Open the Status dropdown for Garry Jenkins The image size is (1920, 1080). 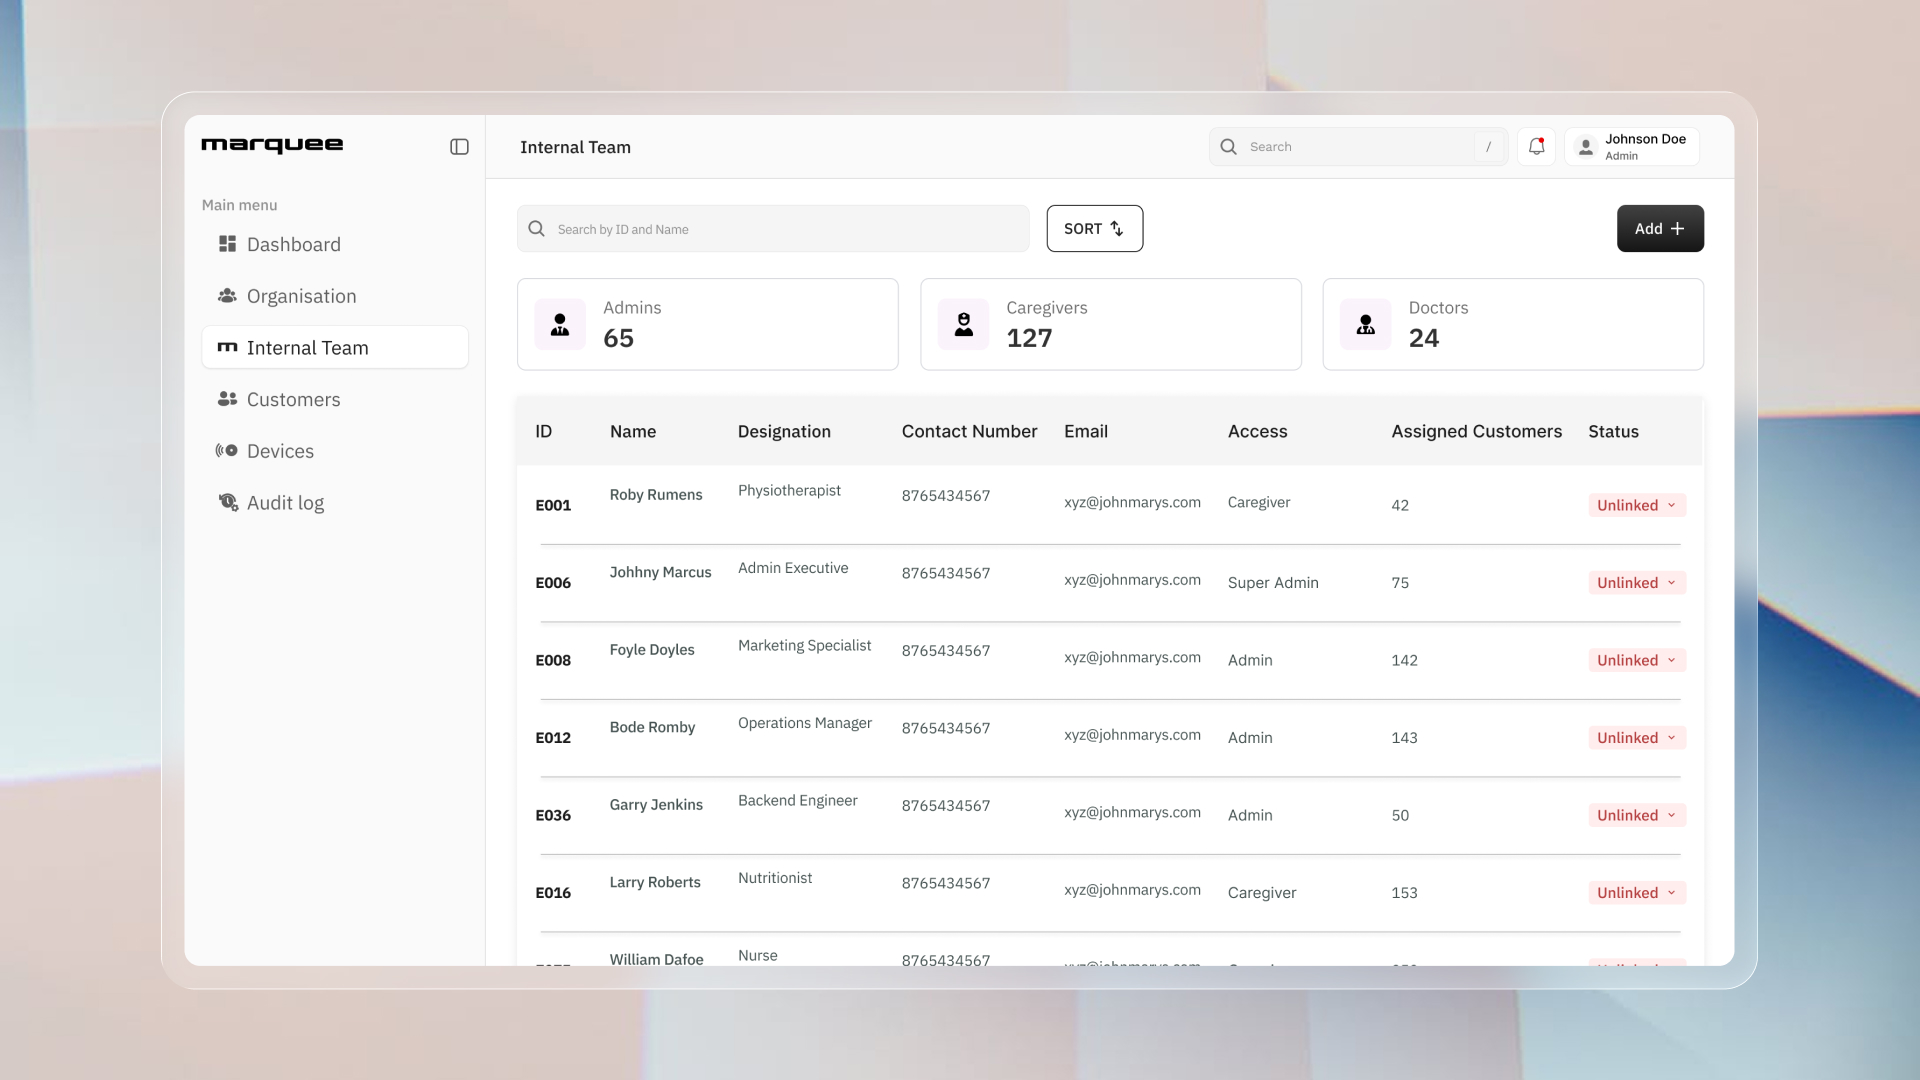[x=1637, y=815]
